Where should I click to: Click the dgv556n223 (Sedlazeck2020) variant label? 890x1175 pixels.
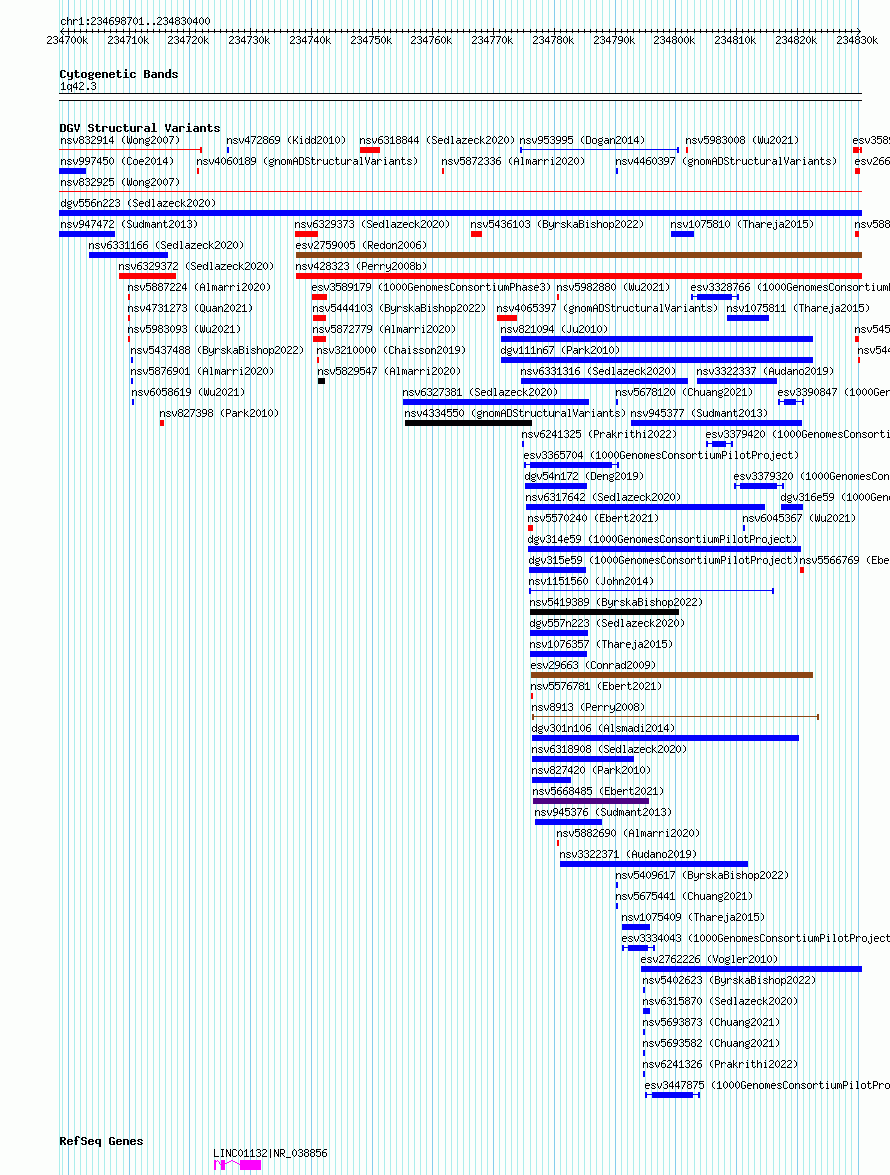(138, 203)
